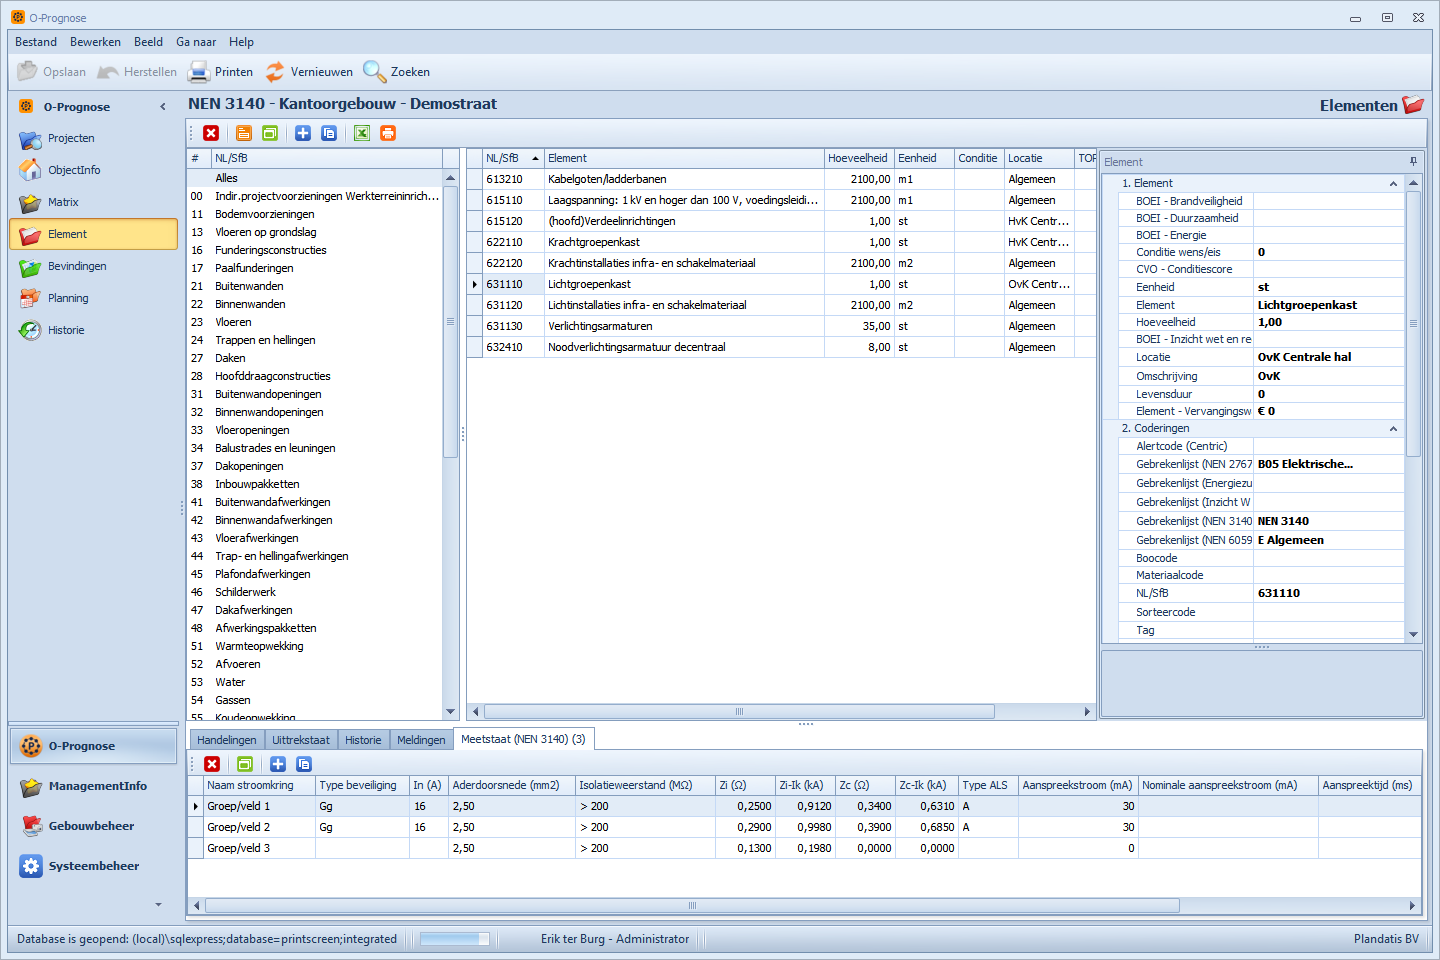This screenshot has width=1440, height=960.
Task: Collapse the "1. Element" property section
Action: 1393,184
